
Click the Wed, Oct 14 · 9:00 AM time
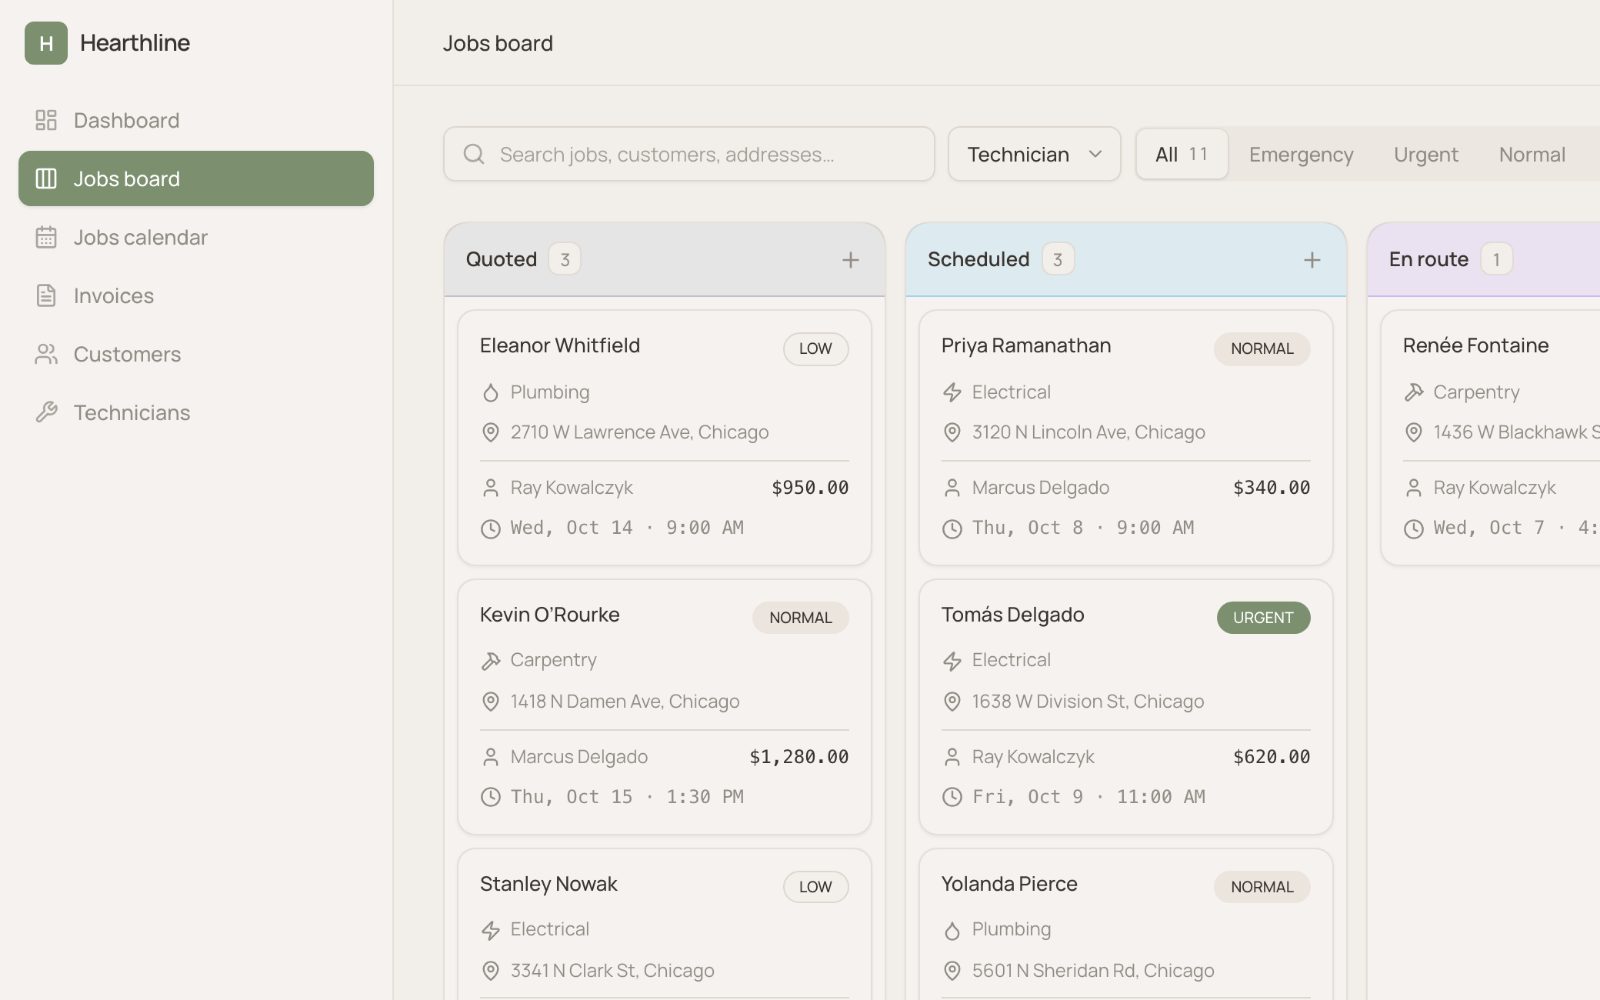627,528
